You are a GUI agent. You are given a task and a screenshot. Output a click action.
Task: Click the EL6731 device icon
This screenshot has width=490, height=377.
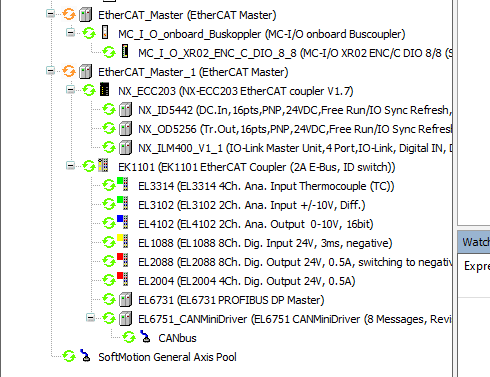click(x=125, y=300)
